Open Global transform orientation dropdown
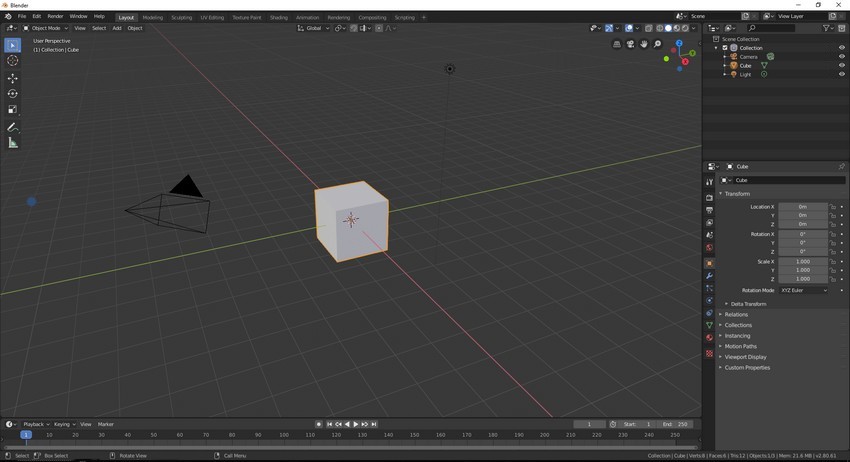The width and height of the screenshot is (850, 462). point(313,28)
